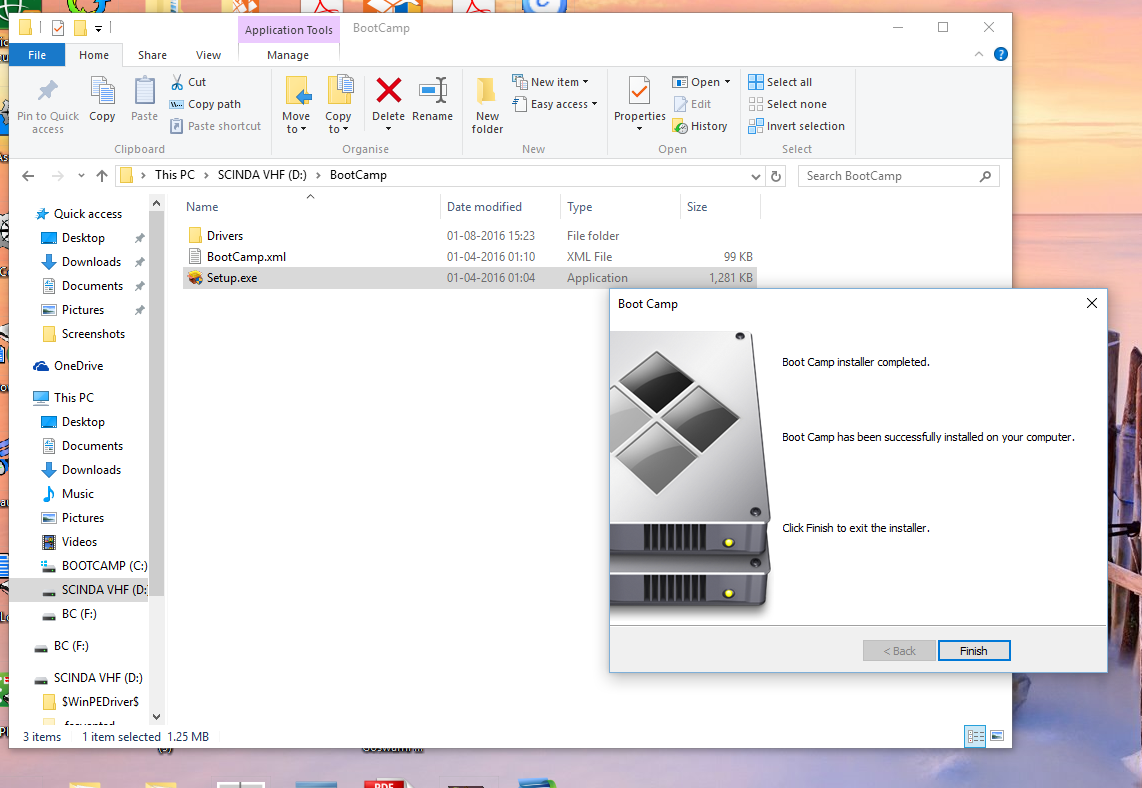Click the Rename icon
Image resolution: width=1142 pixels, height=788 pixels.
click(x=433, y=91)
